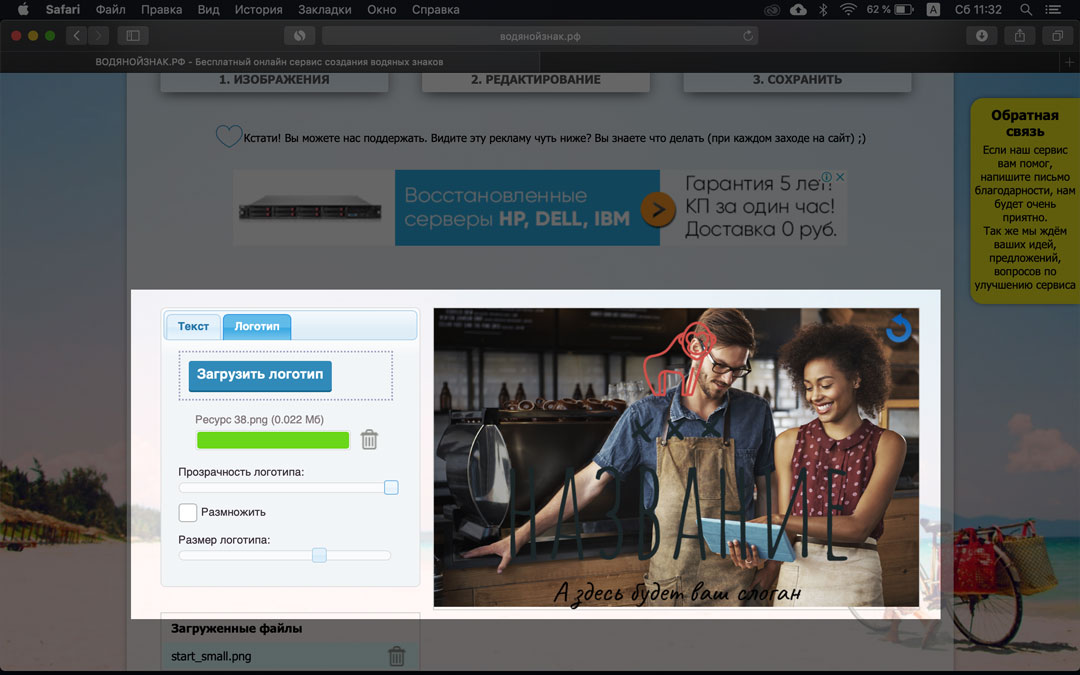Reload the page with refresh icon

pos(747,36)
